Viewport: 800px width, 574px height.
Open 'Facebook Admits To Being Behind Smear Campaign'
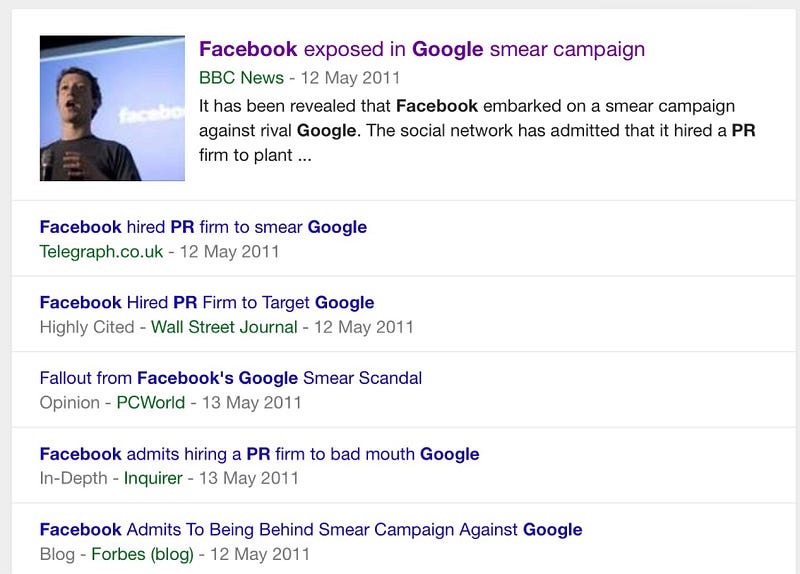[311, 530]
